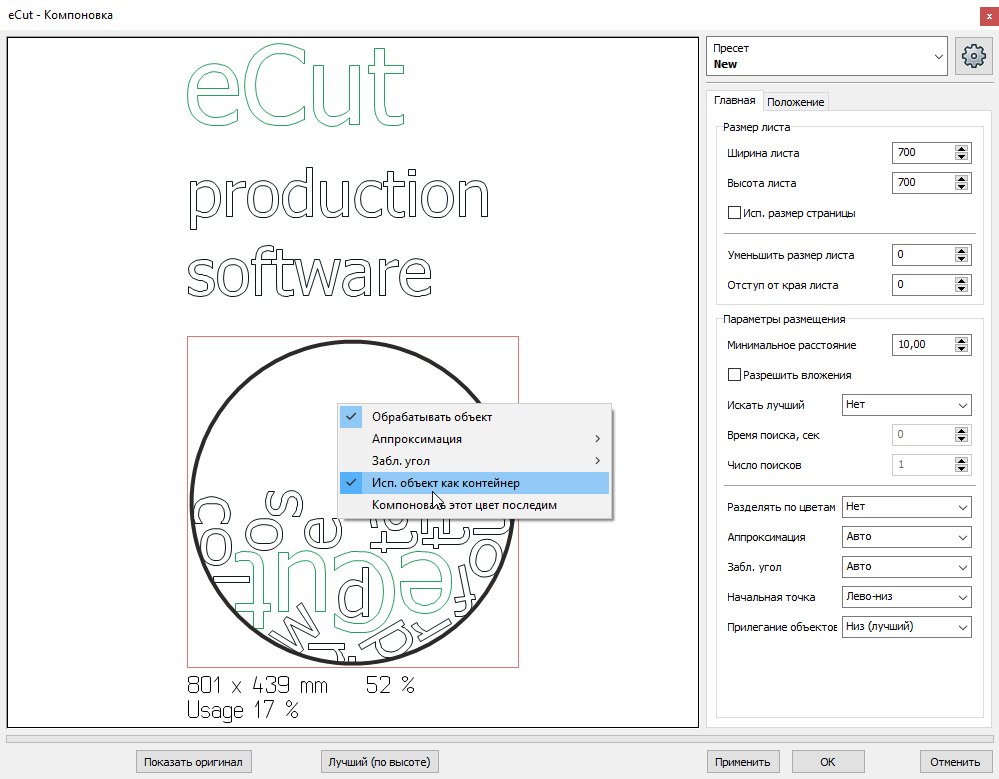Click the progress bar below preview

[x=500, y=739]
